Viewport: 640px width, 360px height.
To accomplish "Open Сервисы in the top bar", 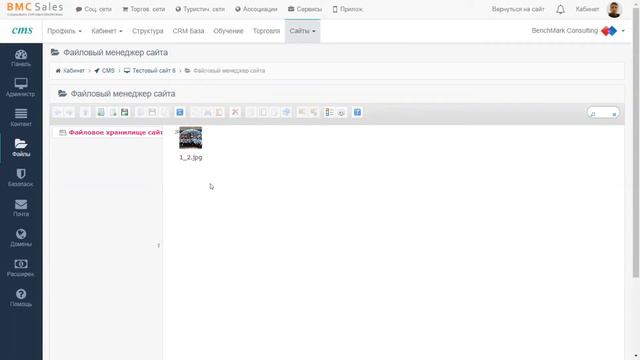I will coord(305,9).
